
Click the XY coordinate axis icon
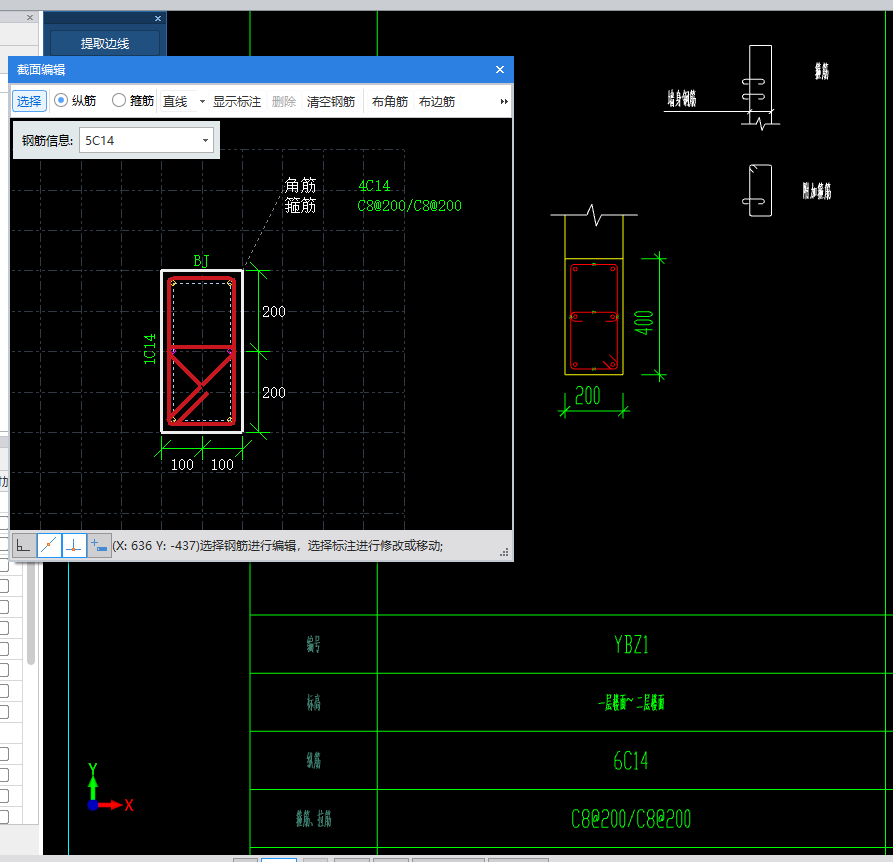(110, 788)
